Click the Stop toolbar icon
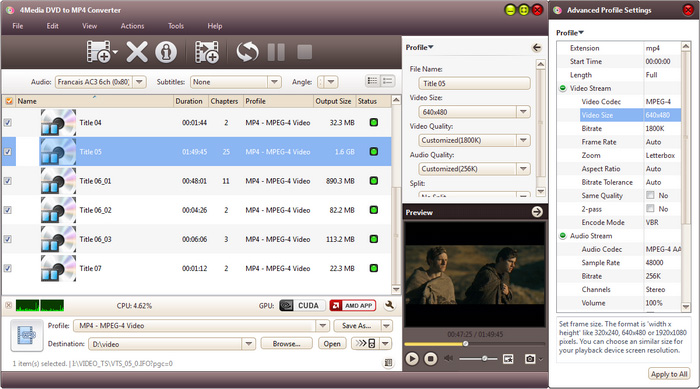 [304, 52]
